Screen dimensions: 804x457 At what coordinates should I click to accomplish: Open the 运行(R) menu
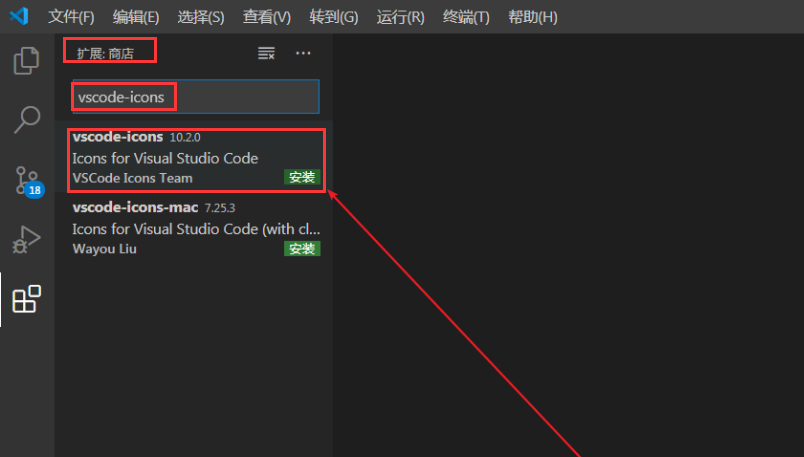pos(400,17)
